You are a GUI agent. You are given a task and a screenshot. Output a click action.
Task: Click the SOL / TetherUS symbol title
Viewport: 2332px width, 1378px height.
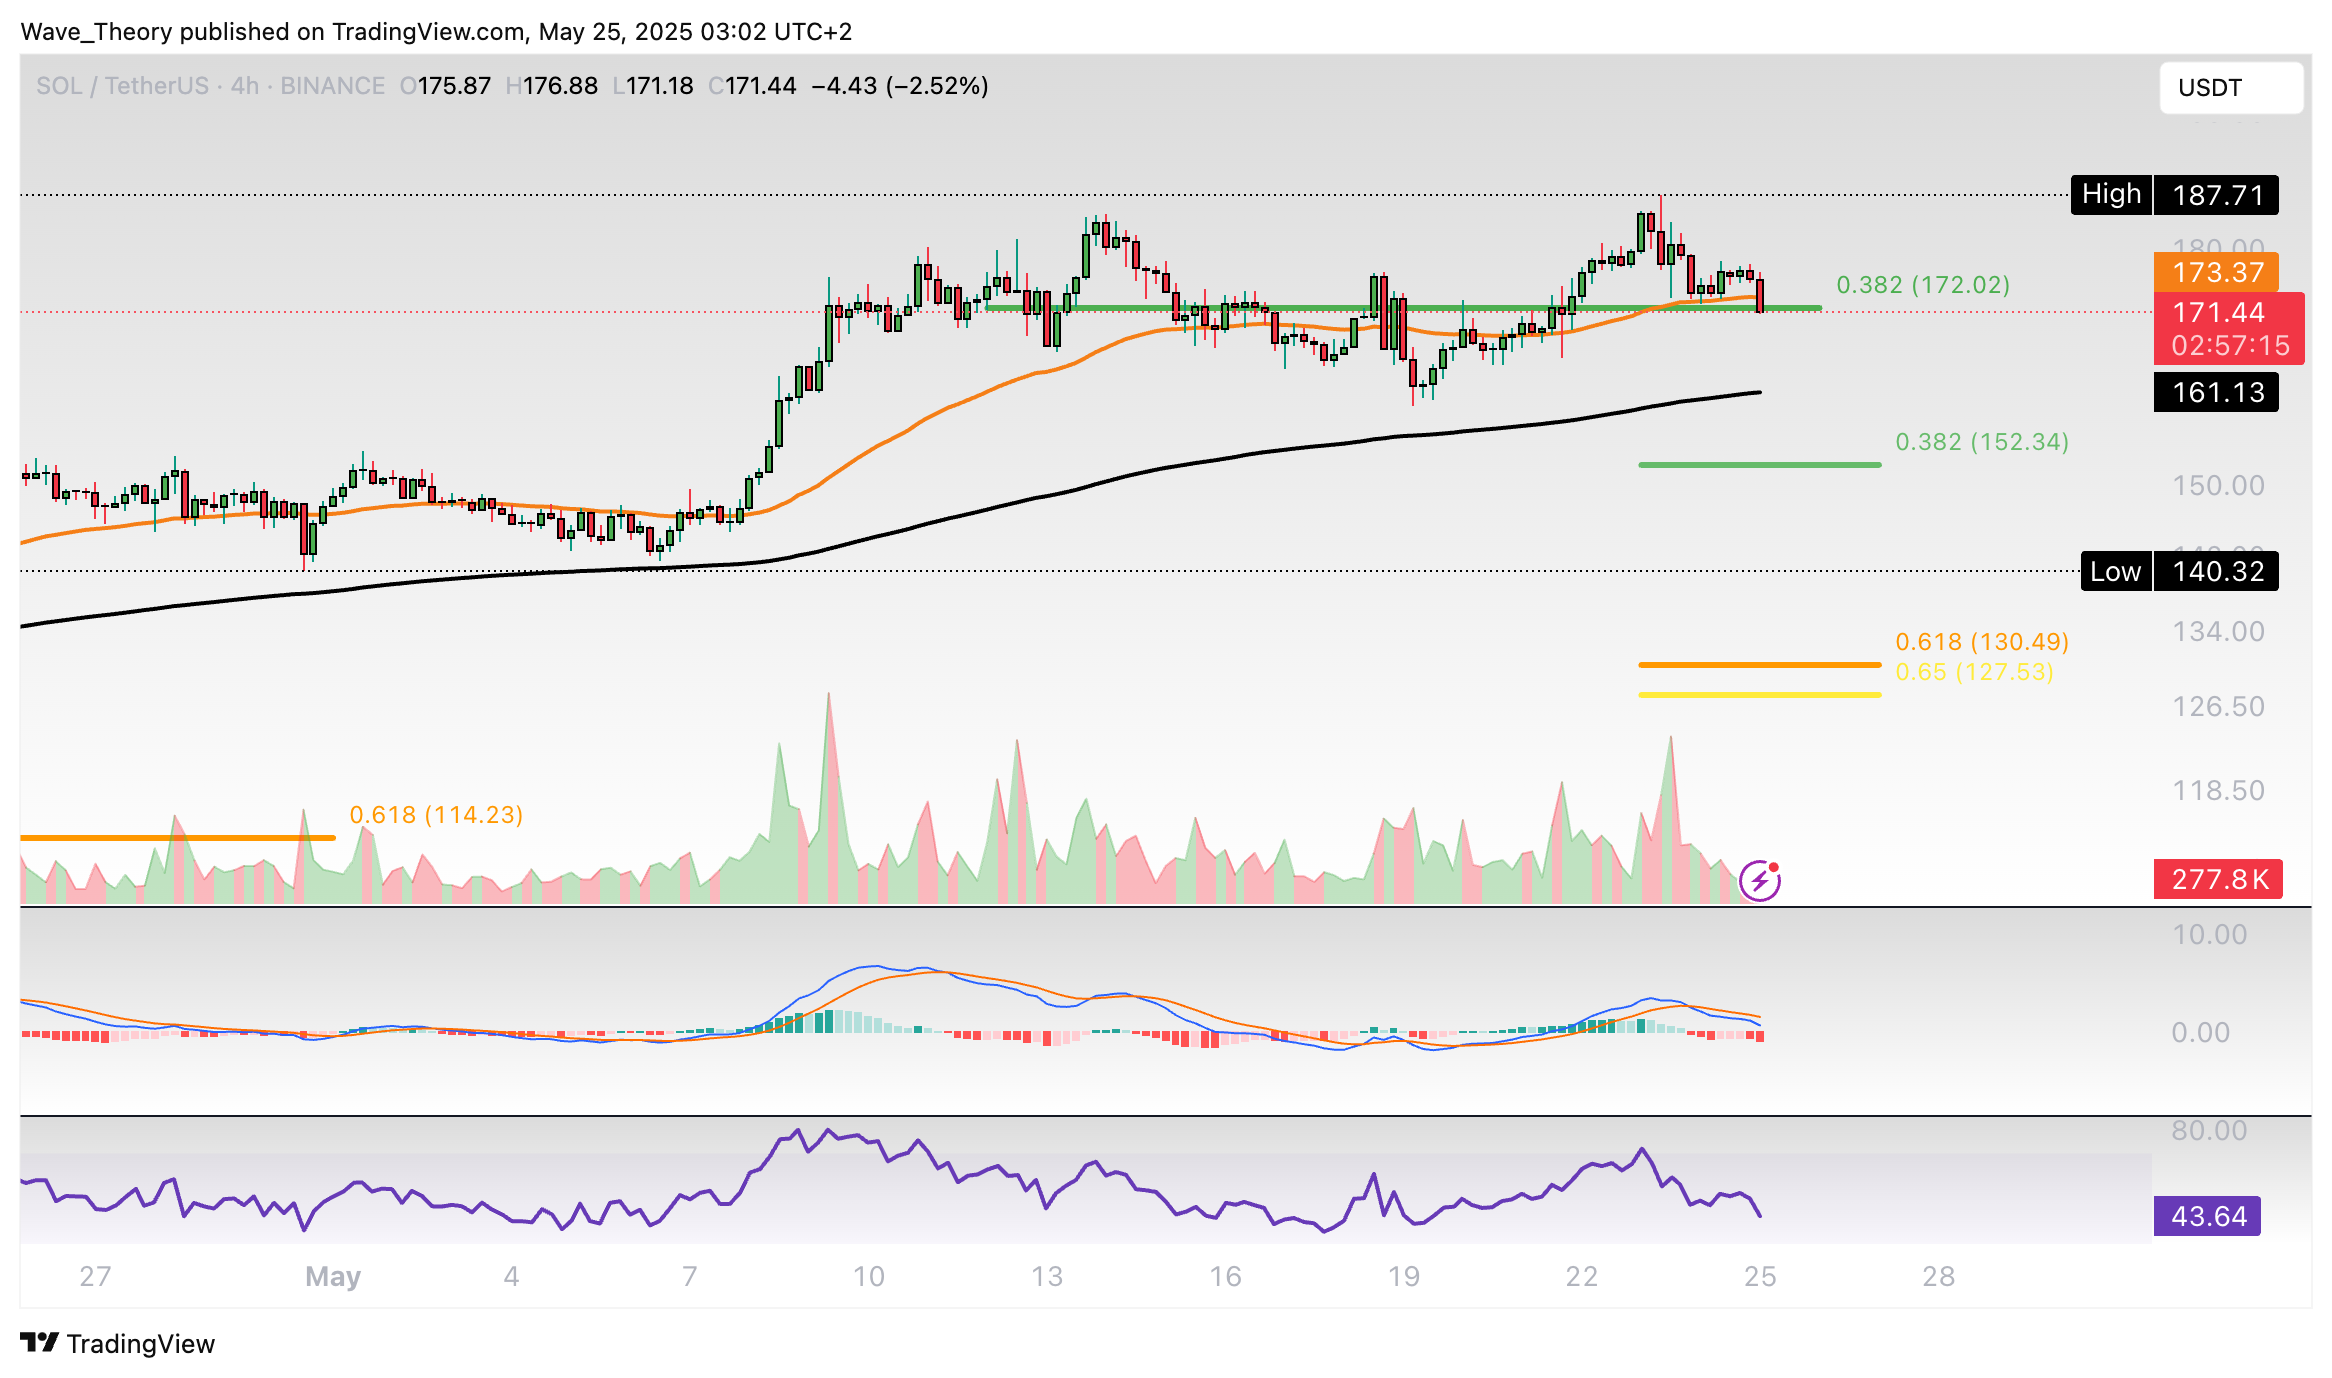[122, 86]
